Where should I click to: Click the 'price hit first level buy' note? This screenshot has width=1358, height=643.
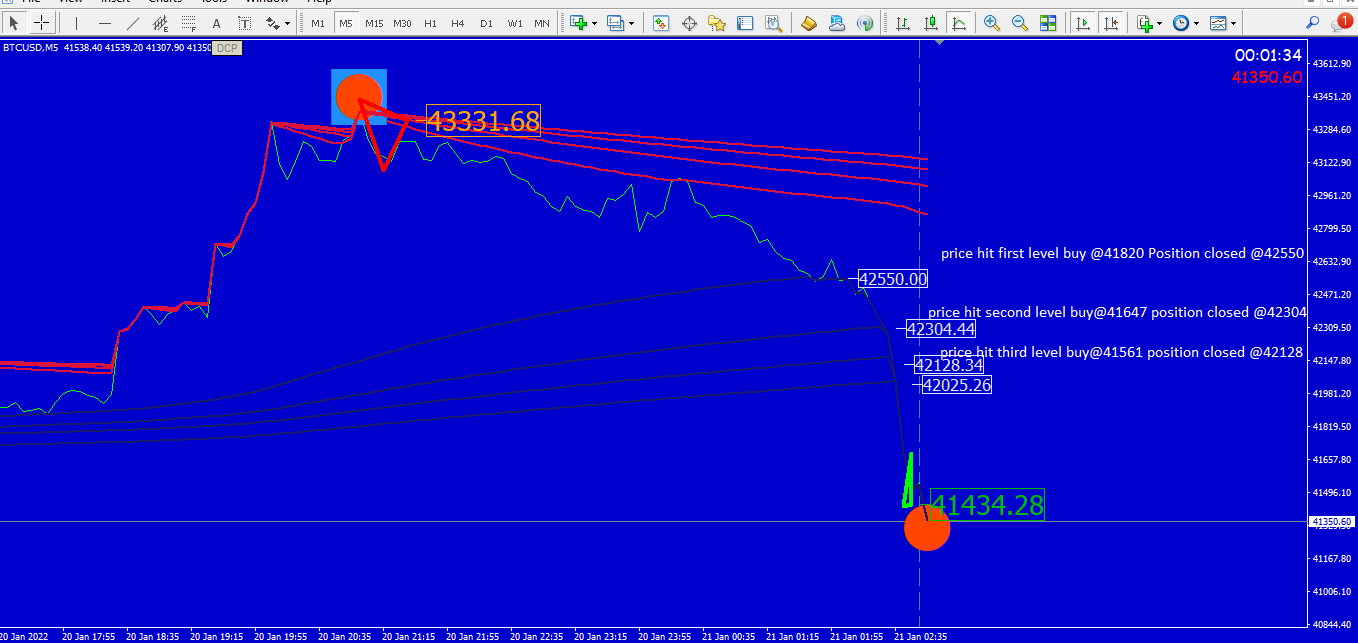(x=1123, y=253)
